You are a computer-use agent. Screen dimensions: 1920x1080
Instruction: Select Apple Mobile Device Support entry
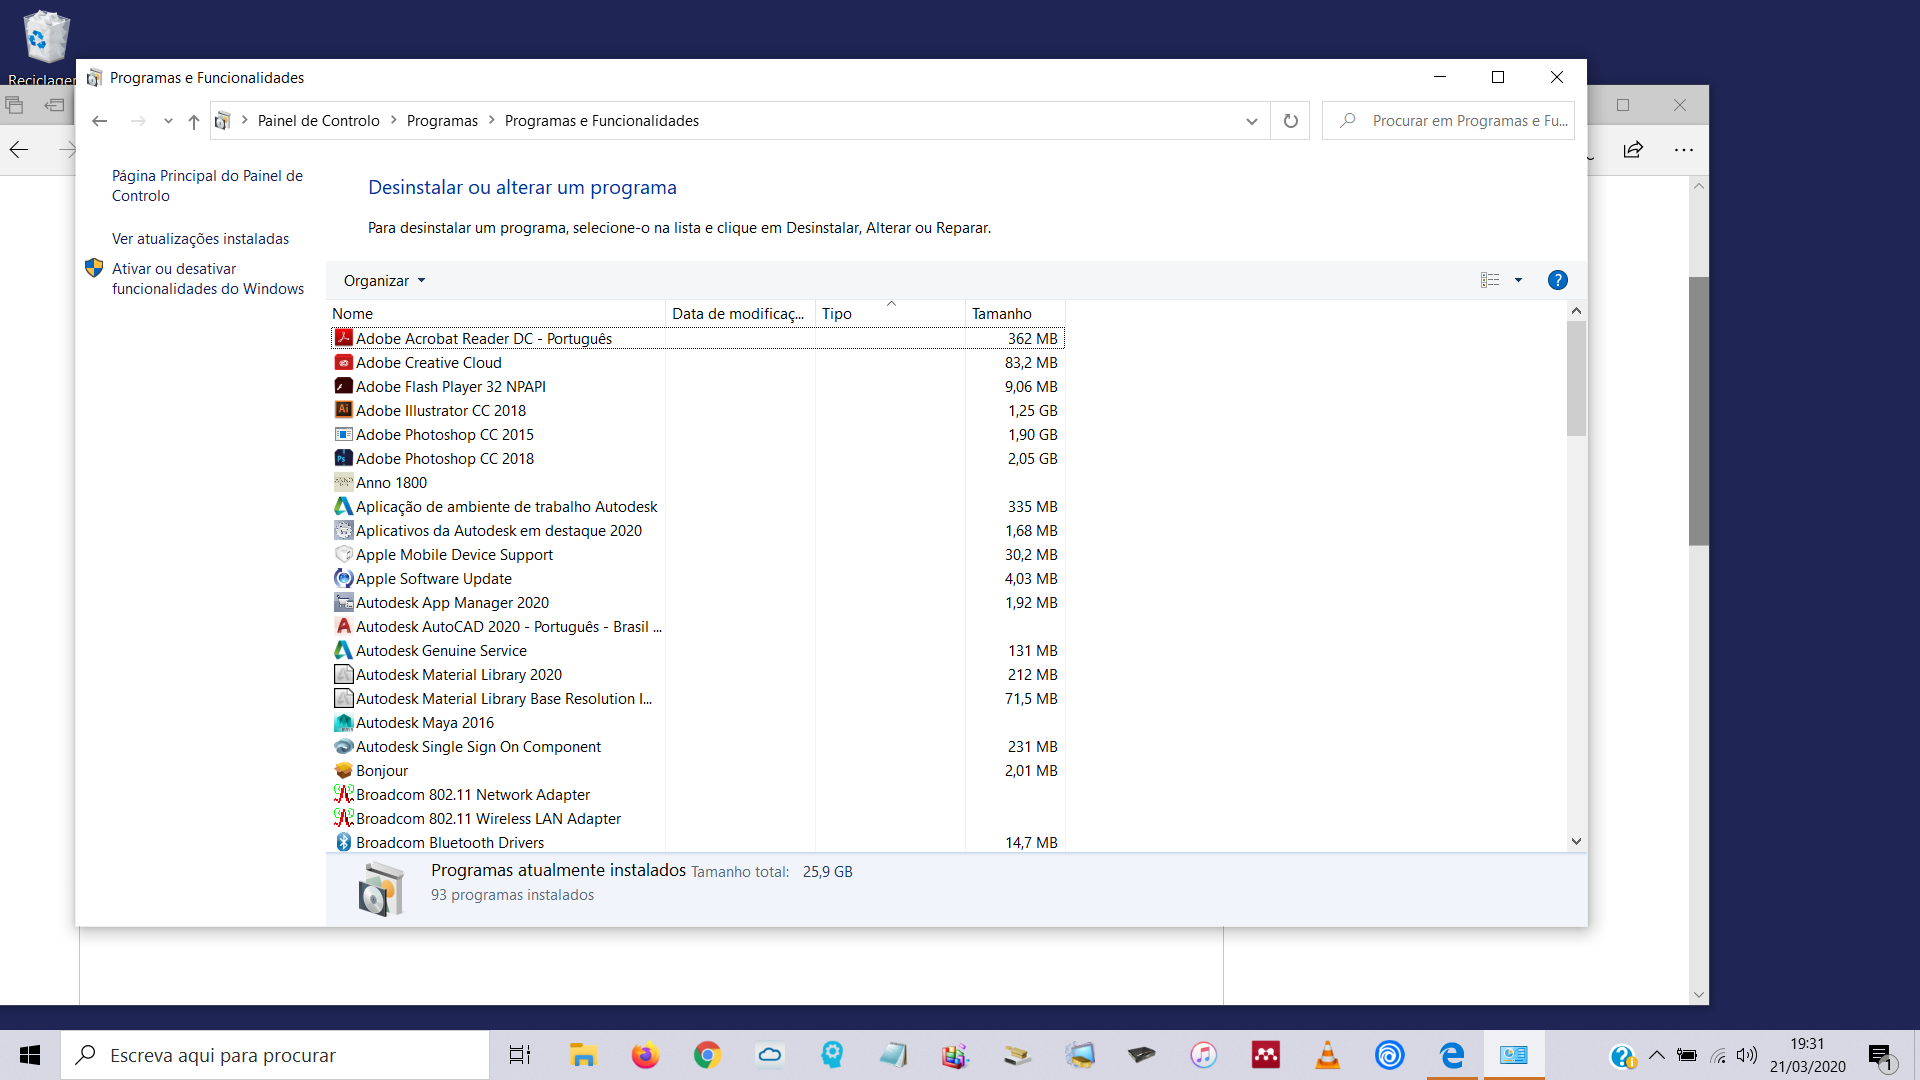tap(697, 554)
